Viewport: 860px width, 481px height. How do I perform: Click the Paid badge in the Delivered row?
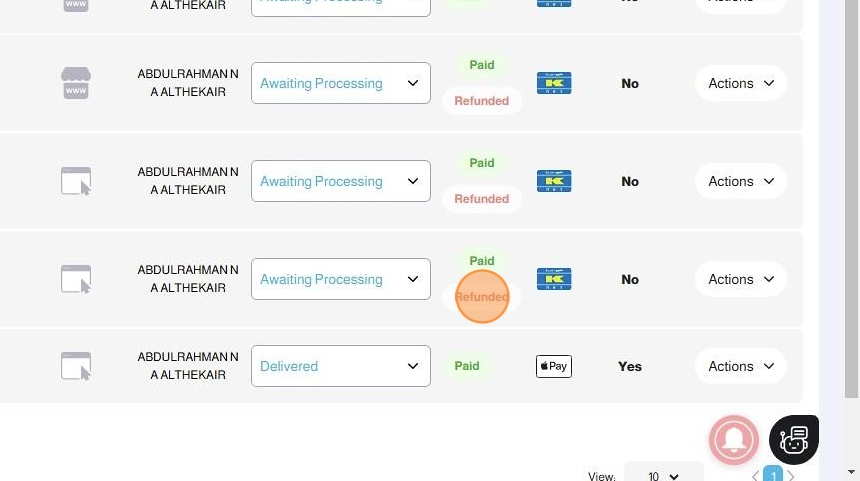(467, 366)
